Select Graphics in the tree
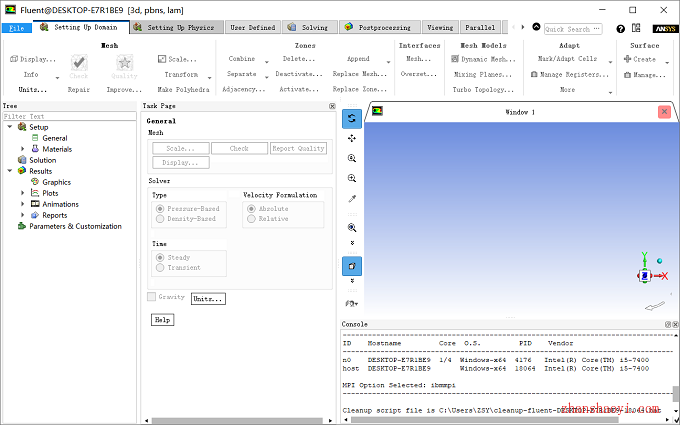Image resolution: width=680 pixels, height=425 pixels. [x=56, y=182]
